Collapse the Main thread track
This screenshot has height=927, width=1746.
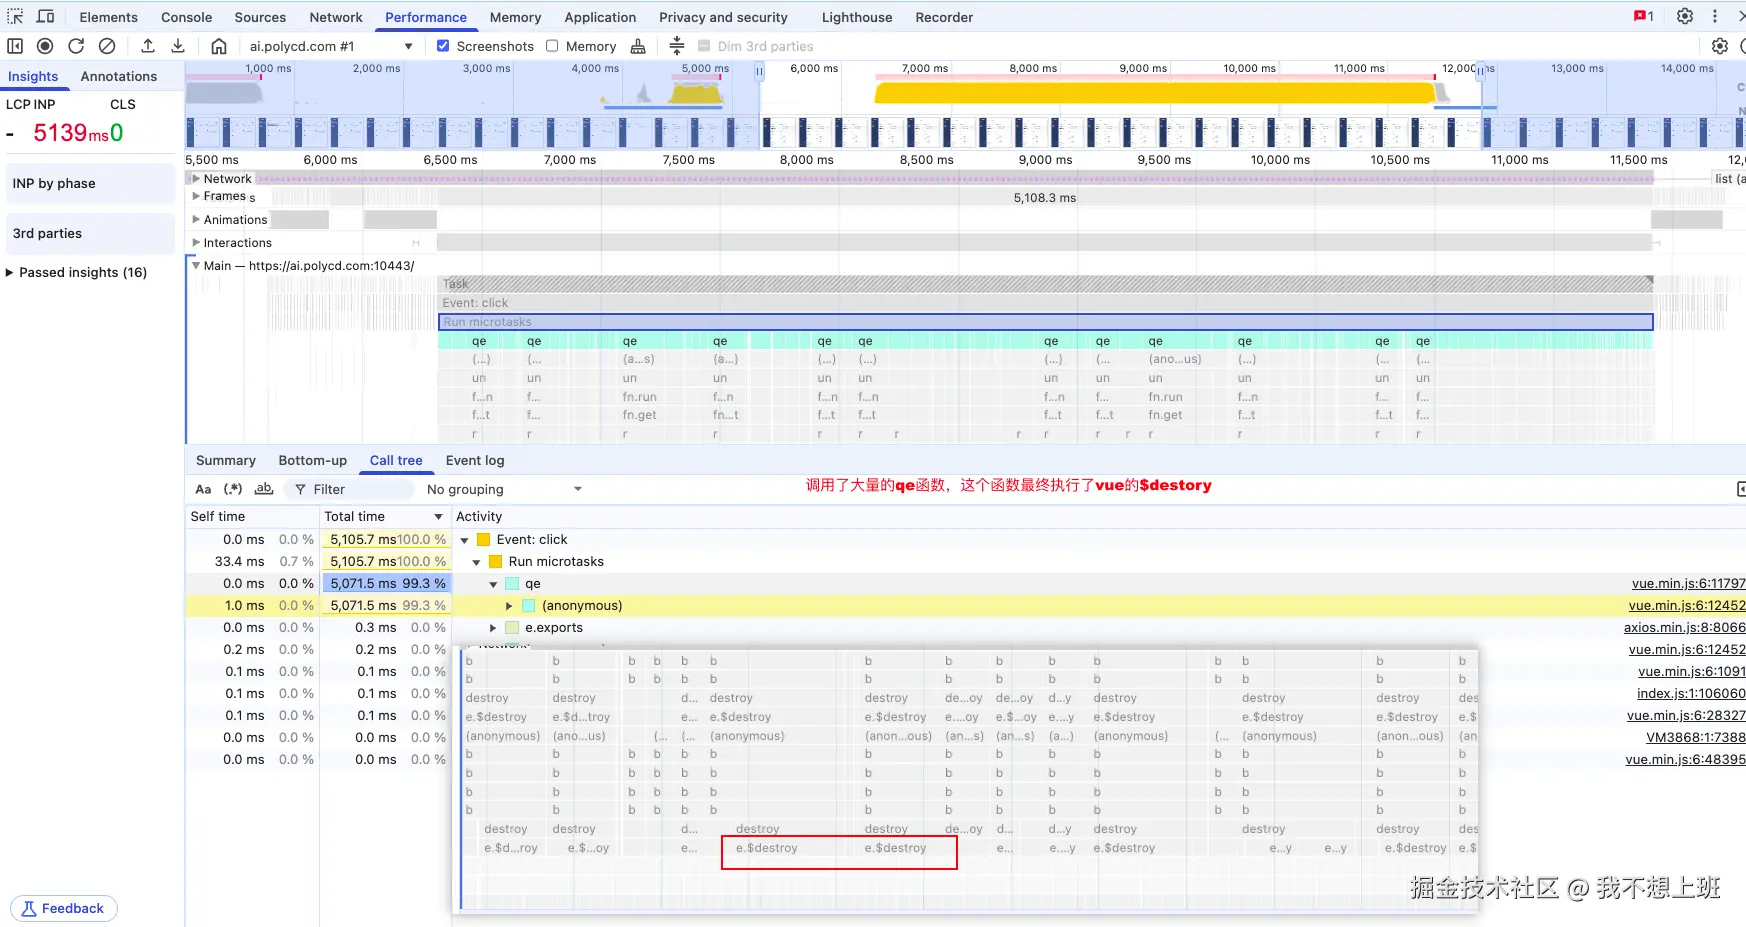(196, 265)
